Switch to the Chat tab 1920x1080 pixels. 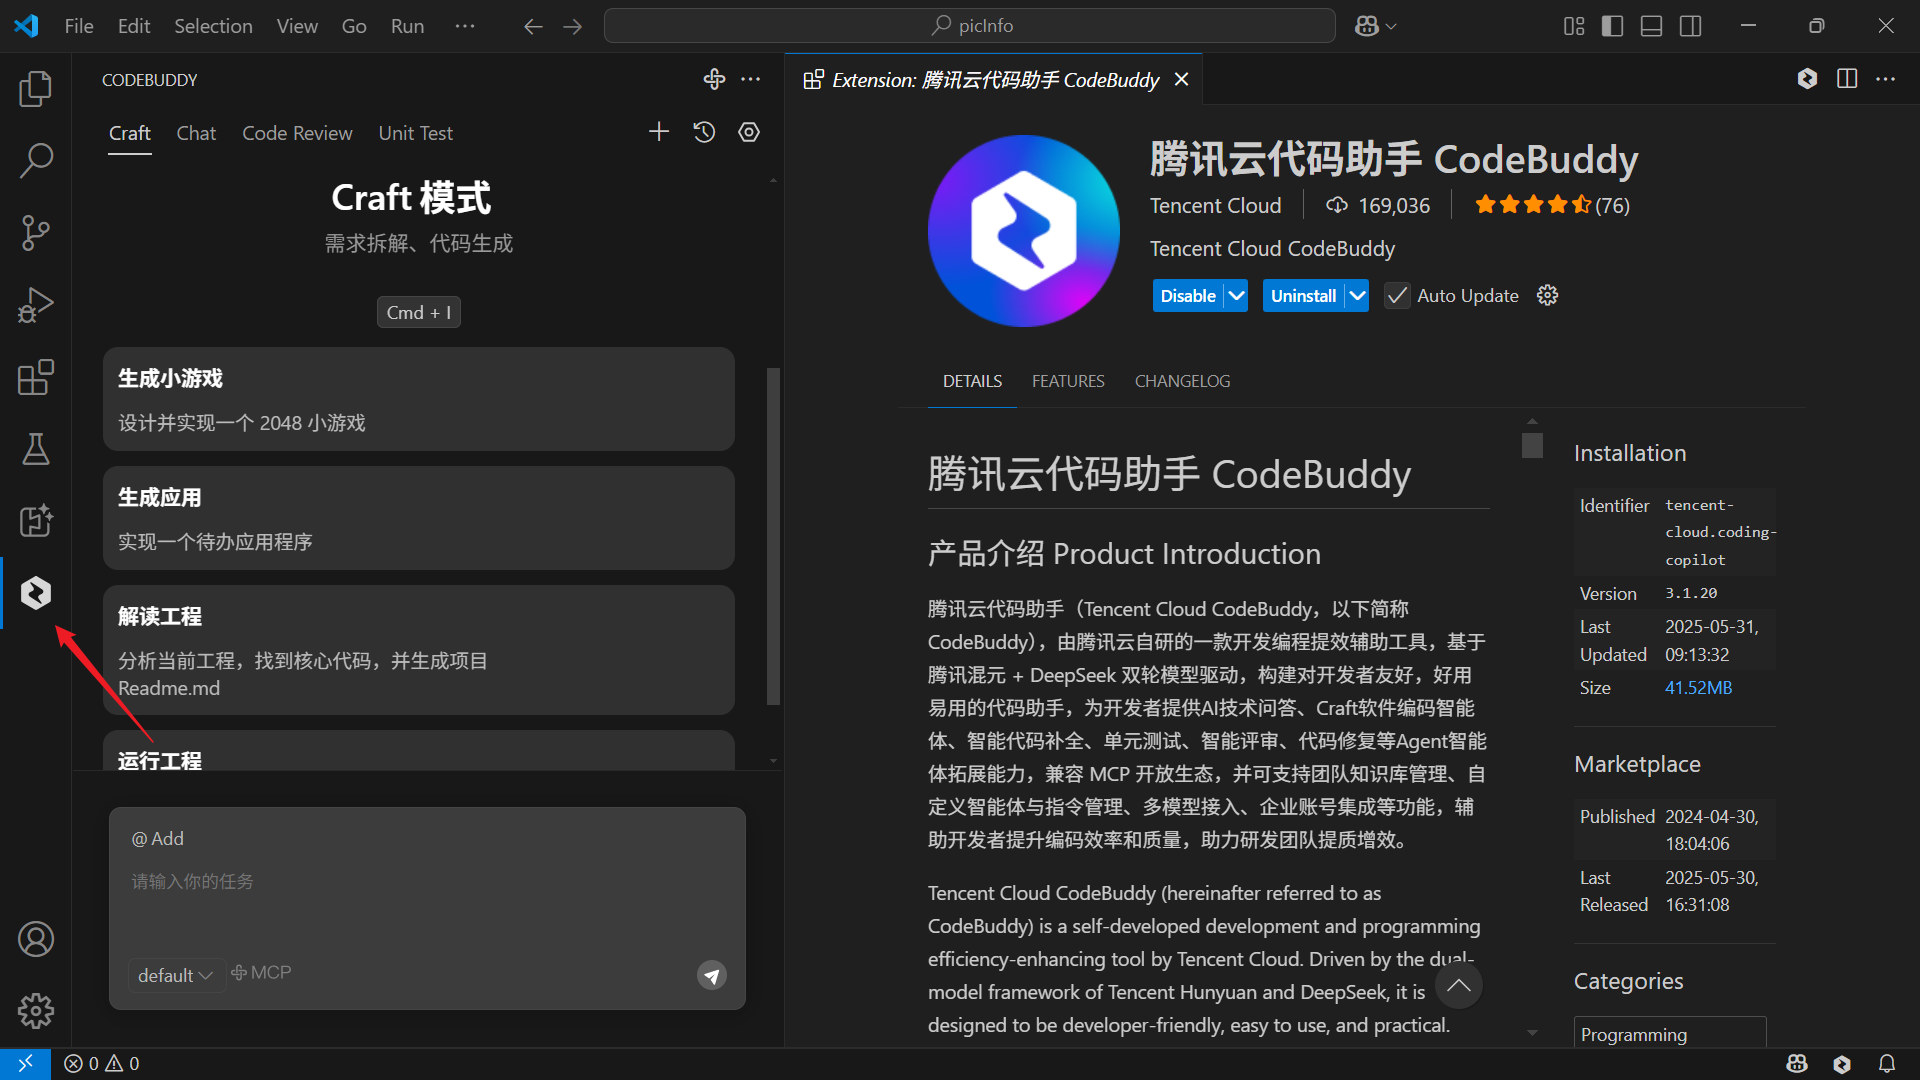coord(196,133)
